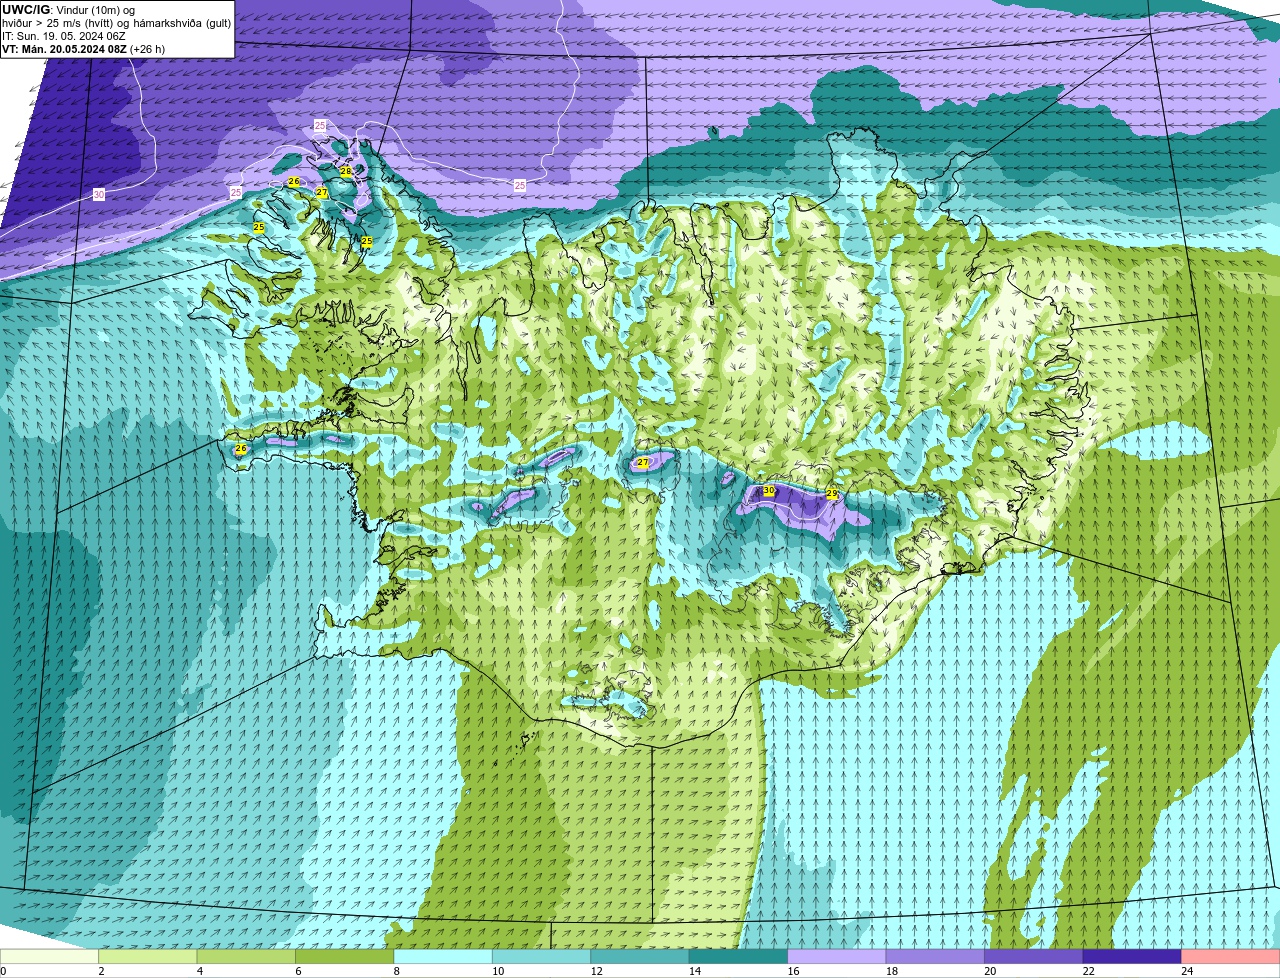The width and height of the screenshot is (1280, 978).
Task: Select the 6–8 m/s olive green legend swatch
Action: (x=345, y=956)
